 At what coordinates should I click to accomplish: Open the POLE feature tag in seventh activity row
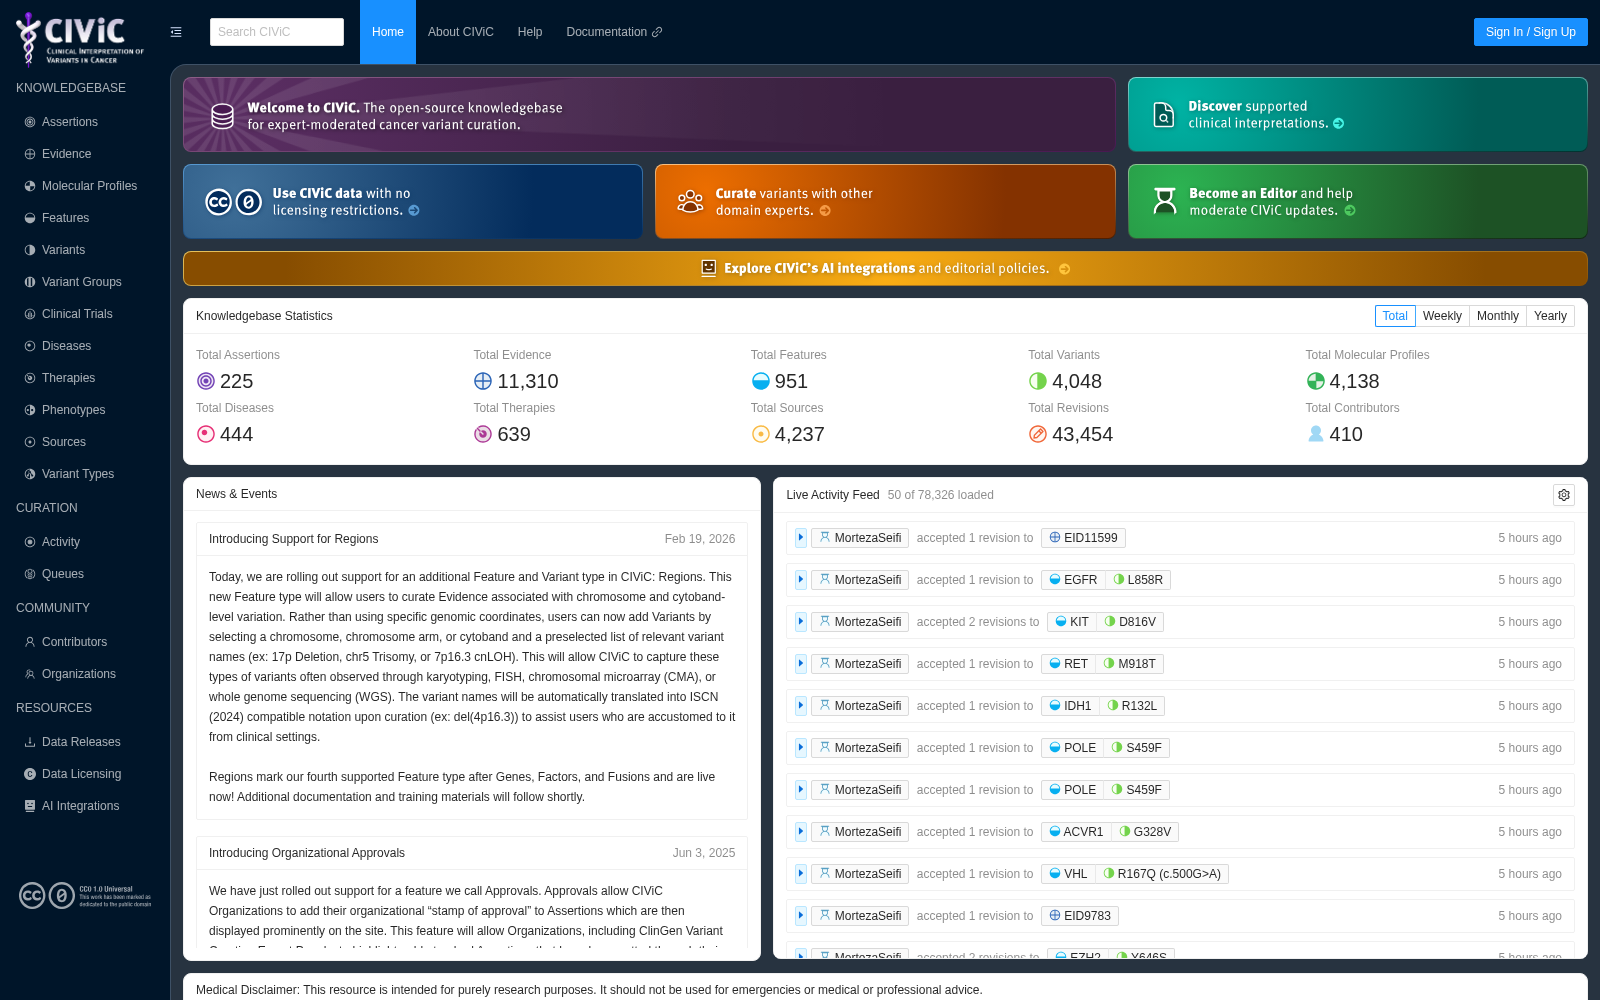coord(1072,790)
